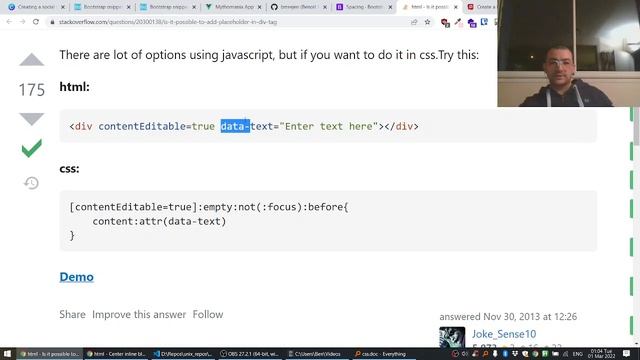
Task: Close the Mythomania App tab
Action: tap(259, 7)
